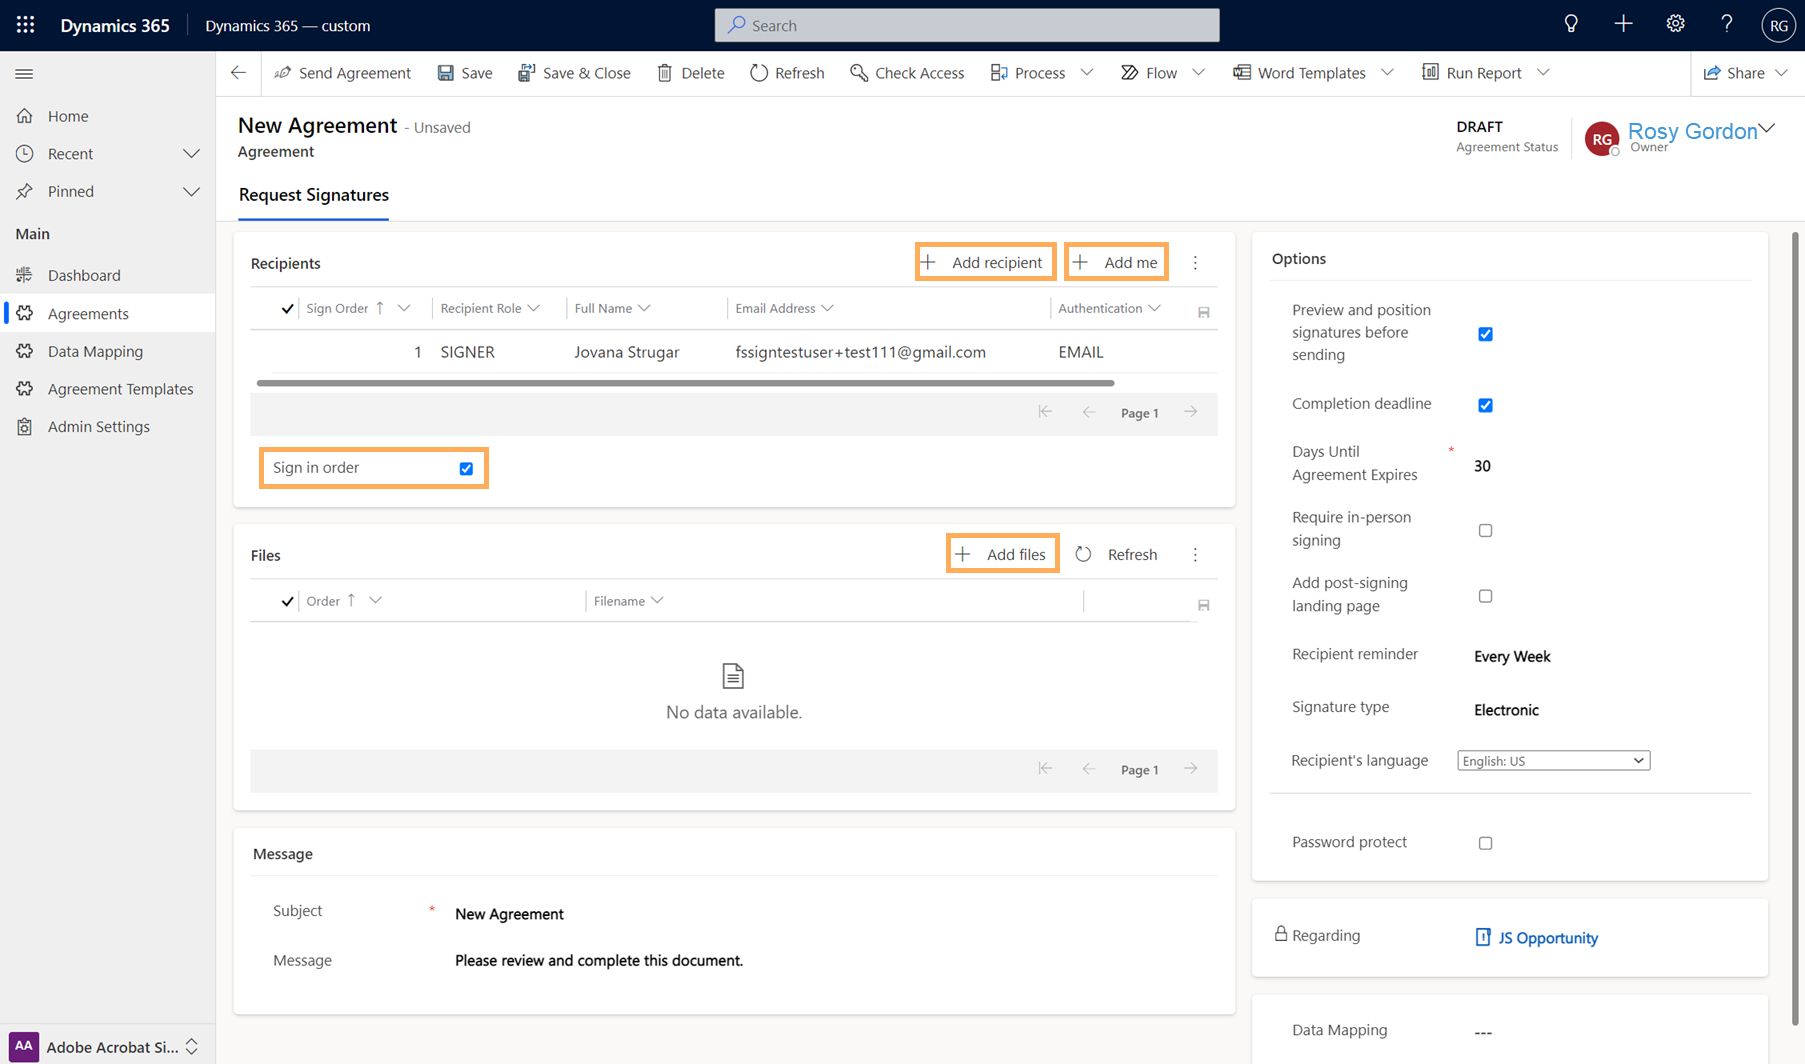This screenshot has width=1805, height=1064.
Task: Open Full Name column dropdown
Action: [x=644, y=308]
